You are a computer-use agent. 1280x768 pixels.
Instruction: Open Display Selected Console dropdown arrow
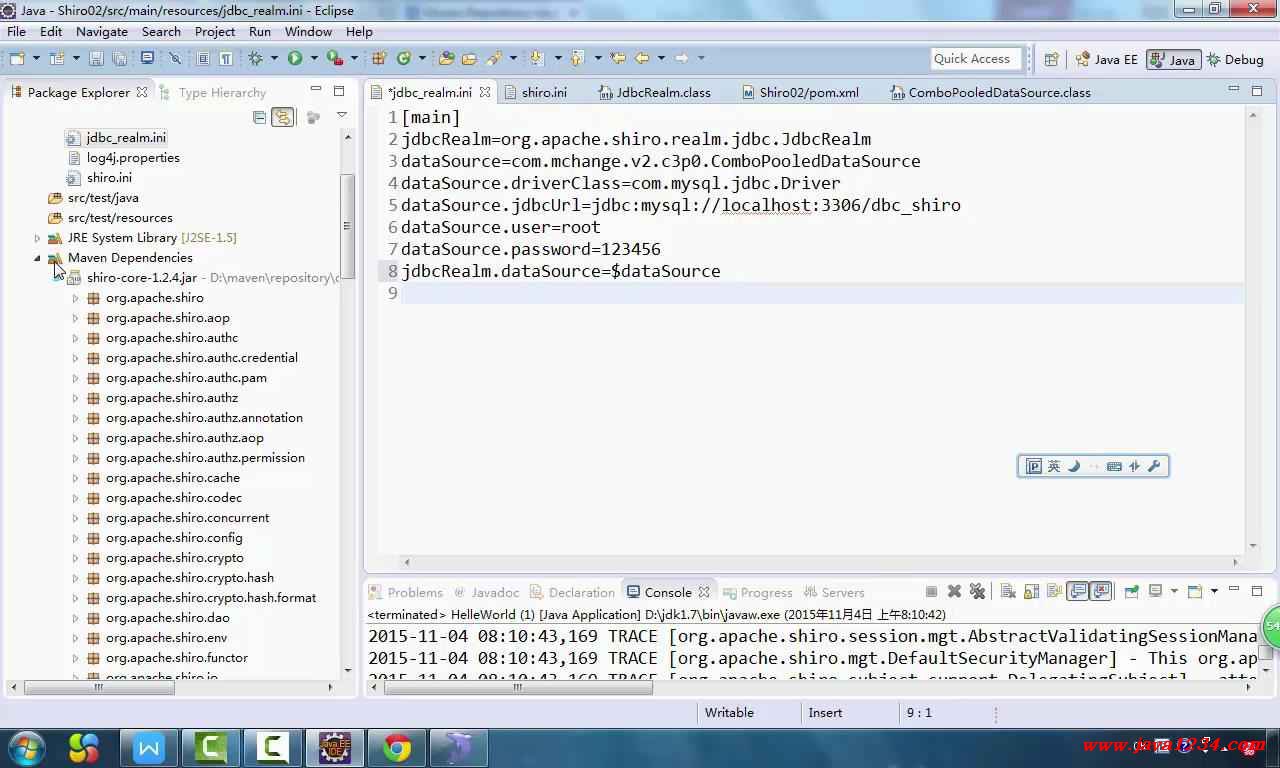pyautogui.click(x=1174, y=592)
